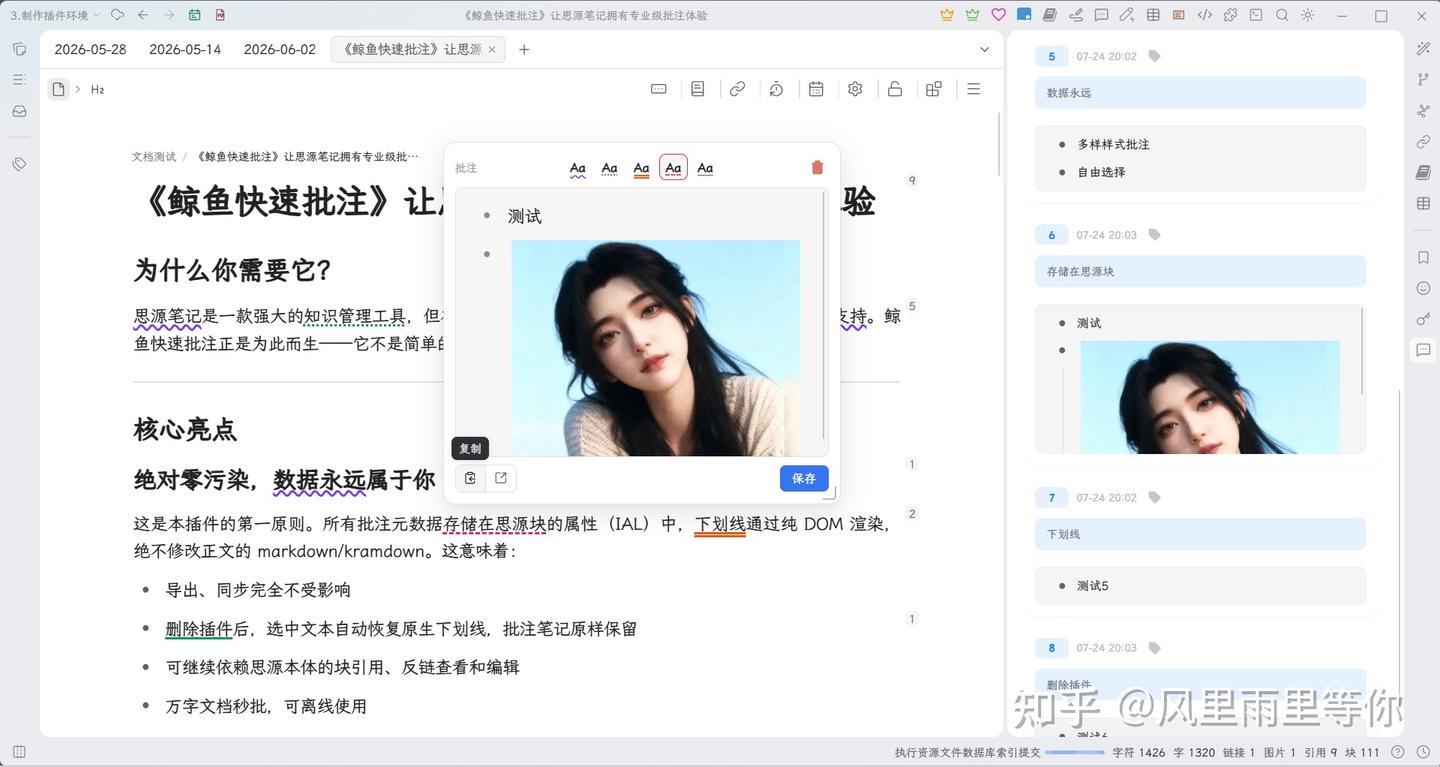Expand the tab list chevron
This screenshot has height=767, width=1440.
point(984,49)
